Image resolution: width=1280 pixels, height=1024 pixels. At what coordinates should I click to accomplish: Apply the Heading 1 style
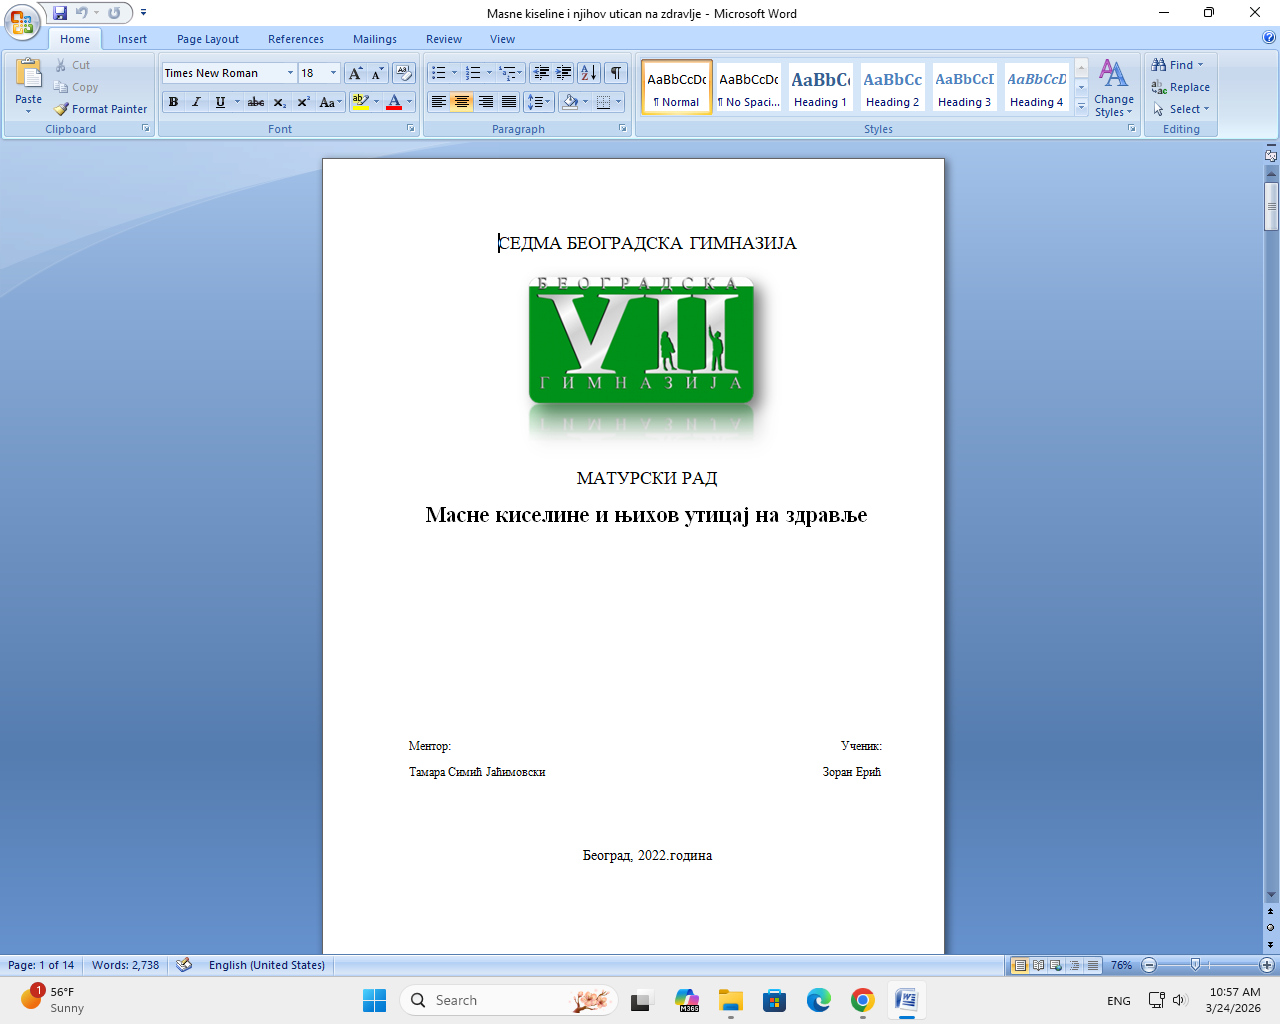[820, 88]
